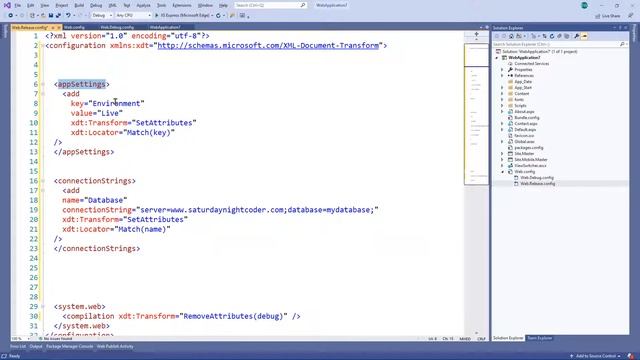The width and height of the screenshot is (640, 360).
Task: Open the Package Manager Console tab
Action: pyautogui.click(x=69, y=347)
